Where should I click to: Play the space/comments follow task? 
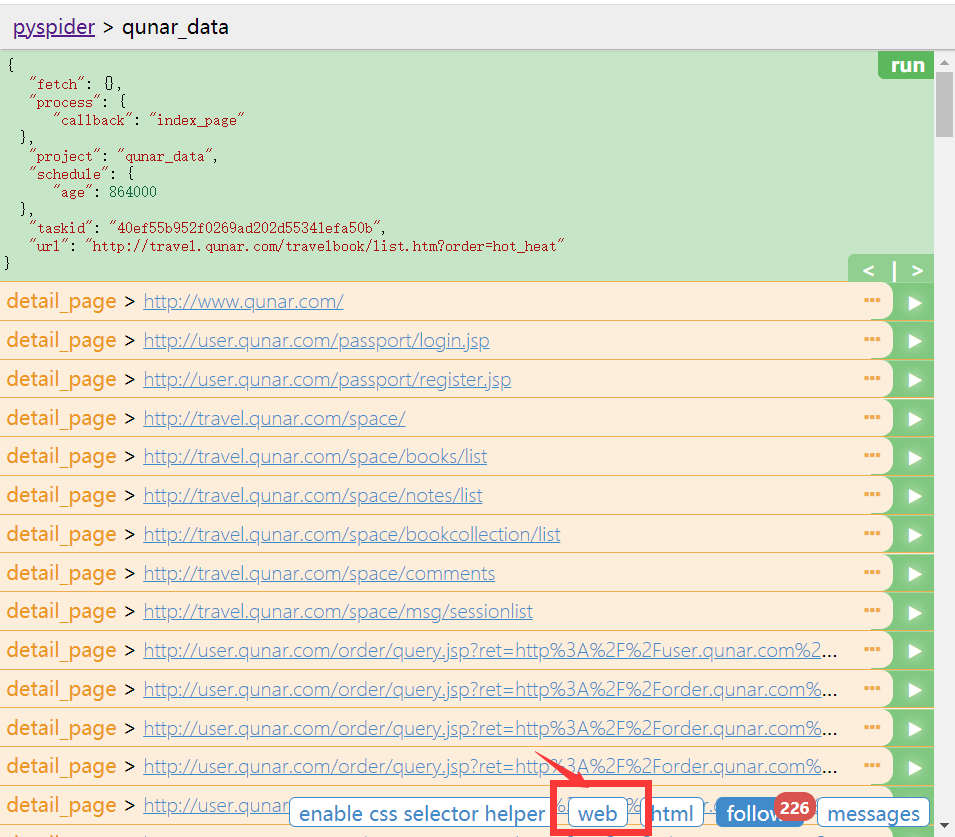coord(914,574)
